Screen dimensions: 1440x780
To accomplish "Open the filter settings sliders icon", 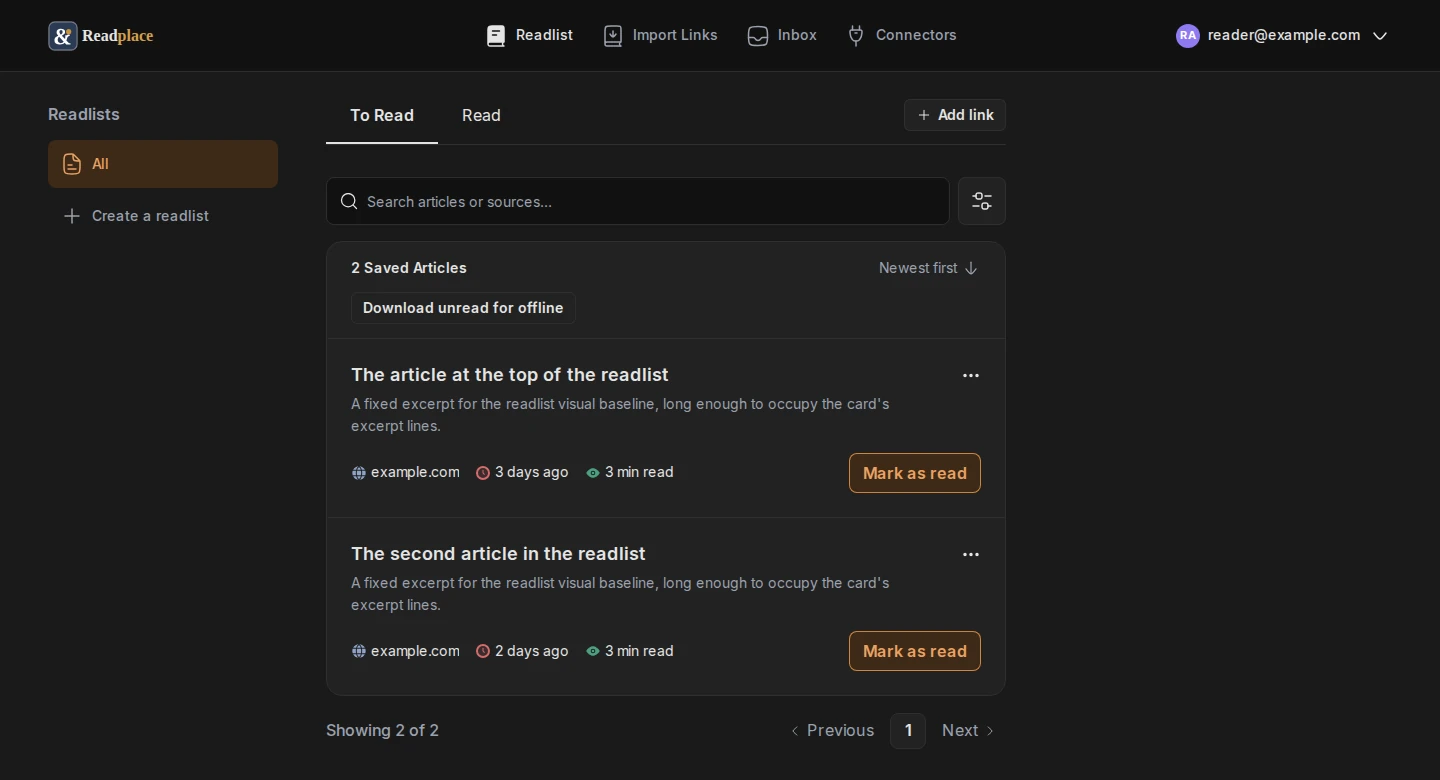I will [982, 201].
